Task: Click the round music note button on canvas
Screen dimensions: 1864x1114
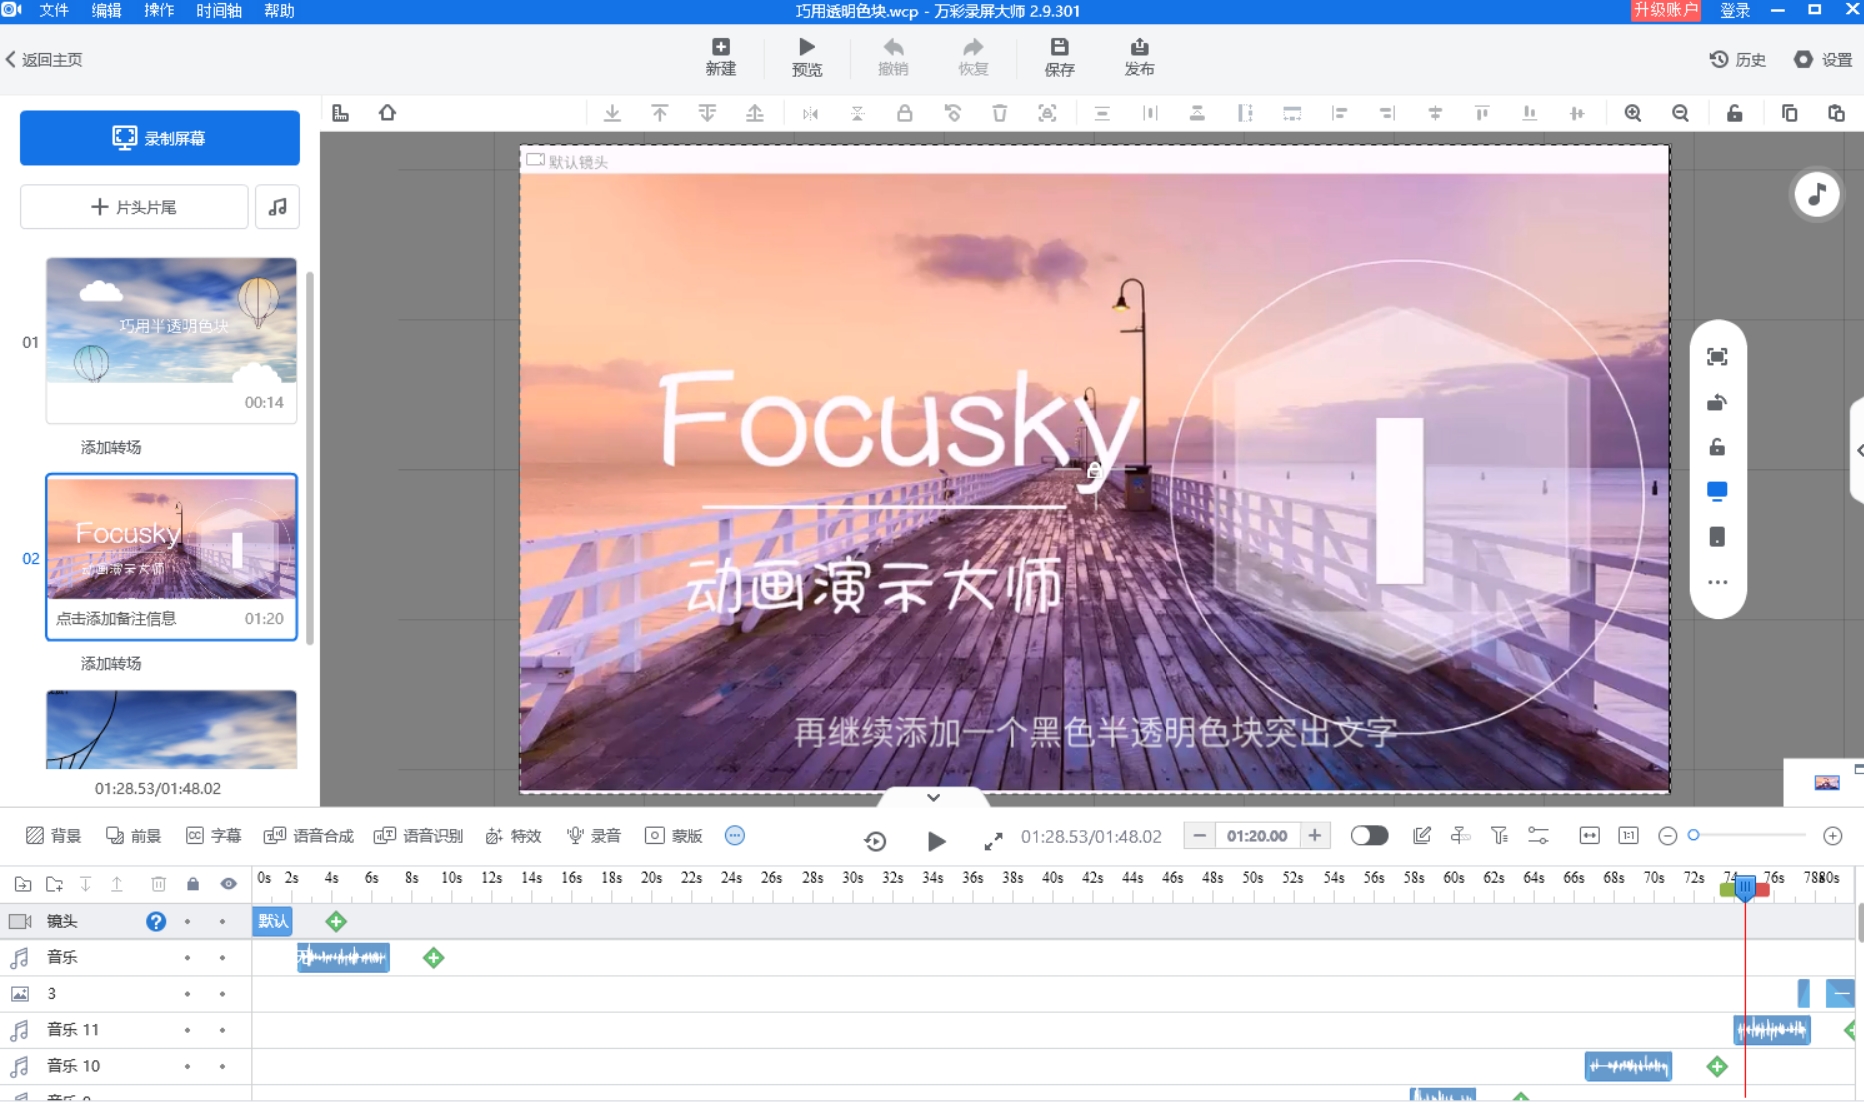Action: point(1817,194)
